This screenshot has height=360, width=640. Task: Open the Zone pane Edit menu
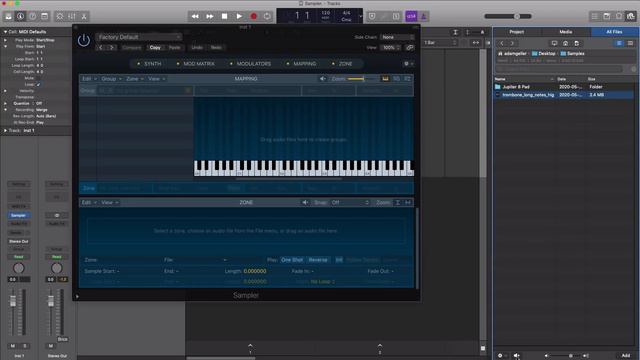(x=89, y=202)
